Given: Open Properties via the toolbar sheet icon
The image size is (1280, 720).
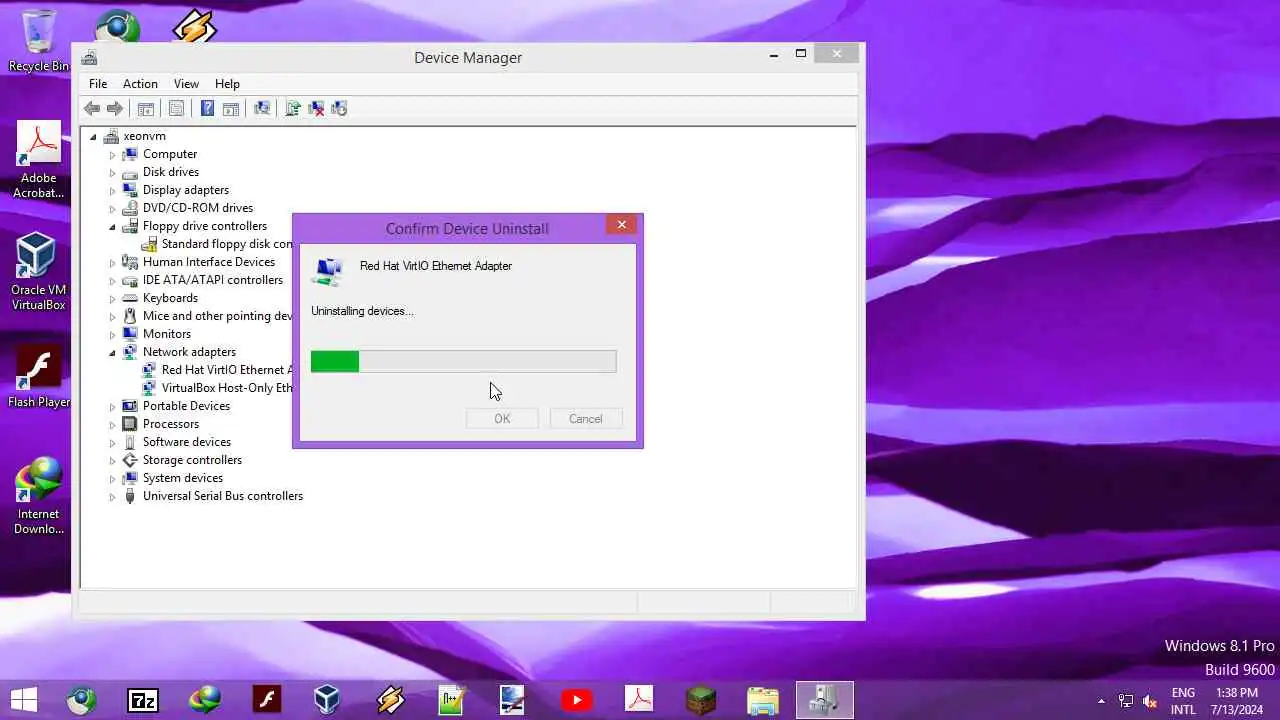Looking at the screenshot, I should click(x=177, y=109).
